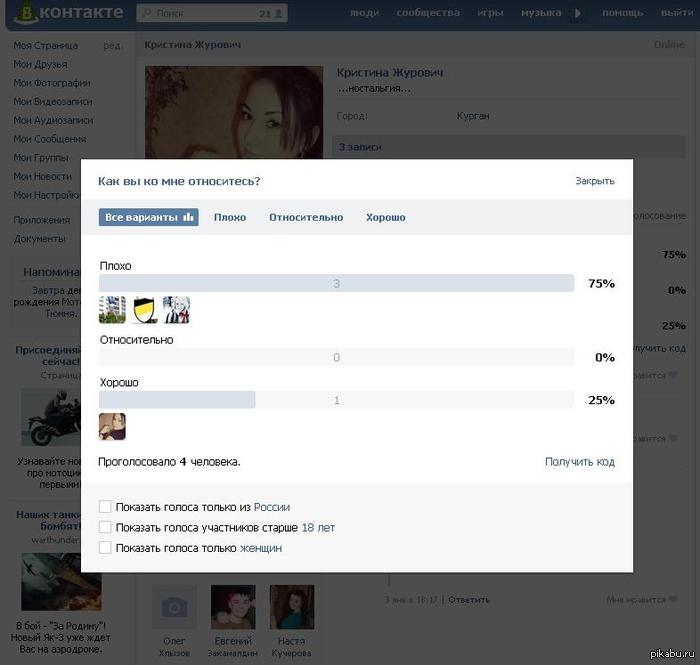Image resolution: width=700 pixels, height=665 pixels.
Task: Click the shield avatar under Плохо
Action: click(x=144, y=310)
